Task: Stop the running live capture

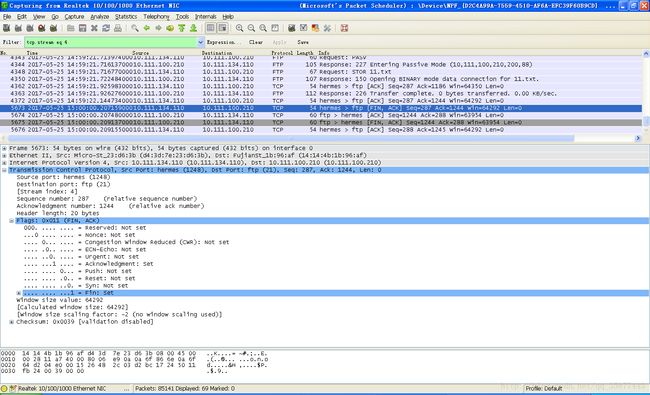Action: [x=41, y=28]
